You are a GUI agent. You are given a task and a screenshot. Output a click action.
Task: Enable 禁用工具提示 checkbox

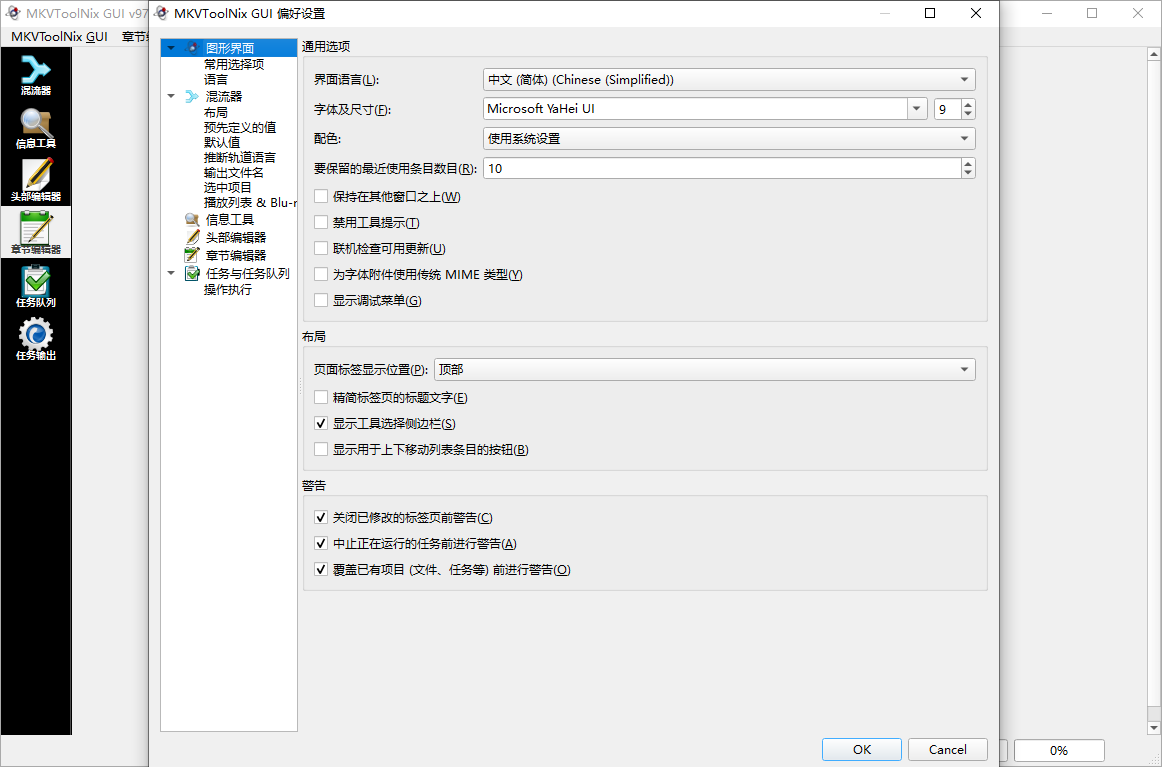click(x=321, y=222)
